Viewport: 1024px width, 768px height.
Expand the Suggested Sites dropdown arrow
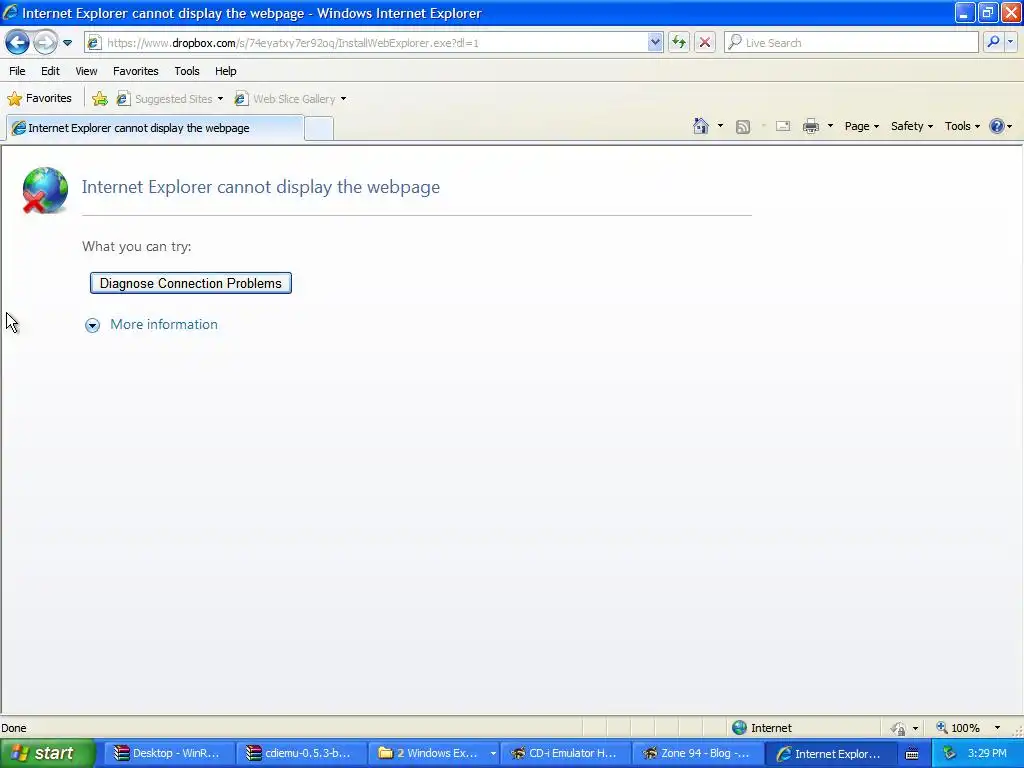220,99
